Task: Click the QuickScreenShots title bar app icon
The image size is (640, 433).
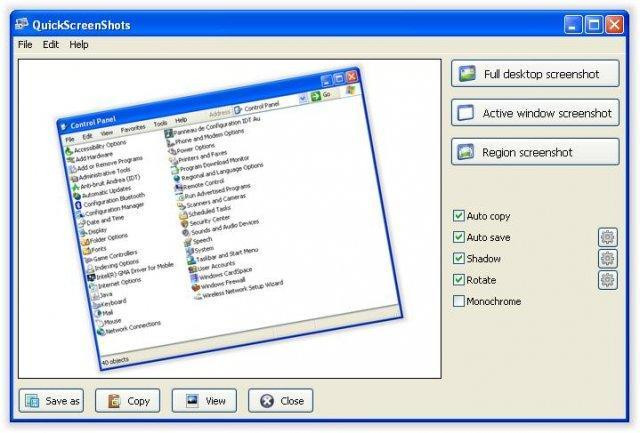Action: click(22, 24)
